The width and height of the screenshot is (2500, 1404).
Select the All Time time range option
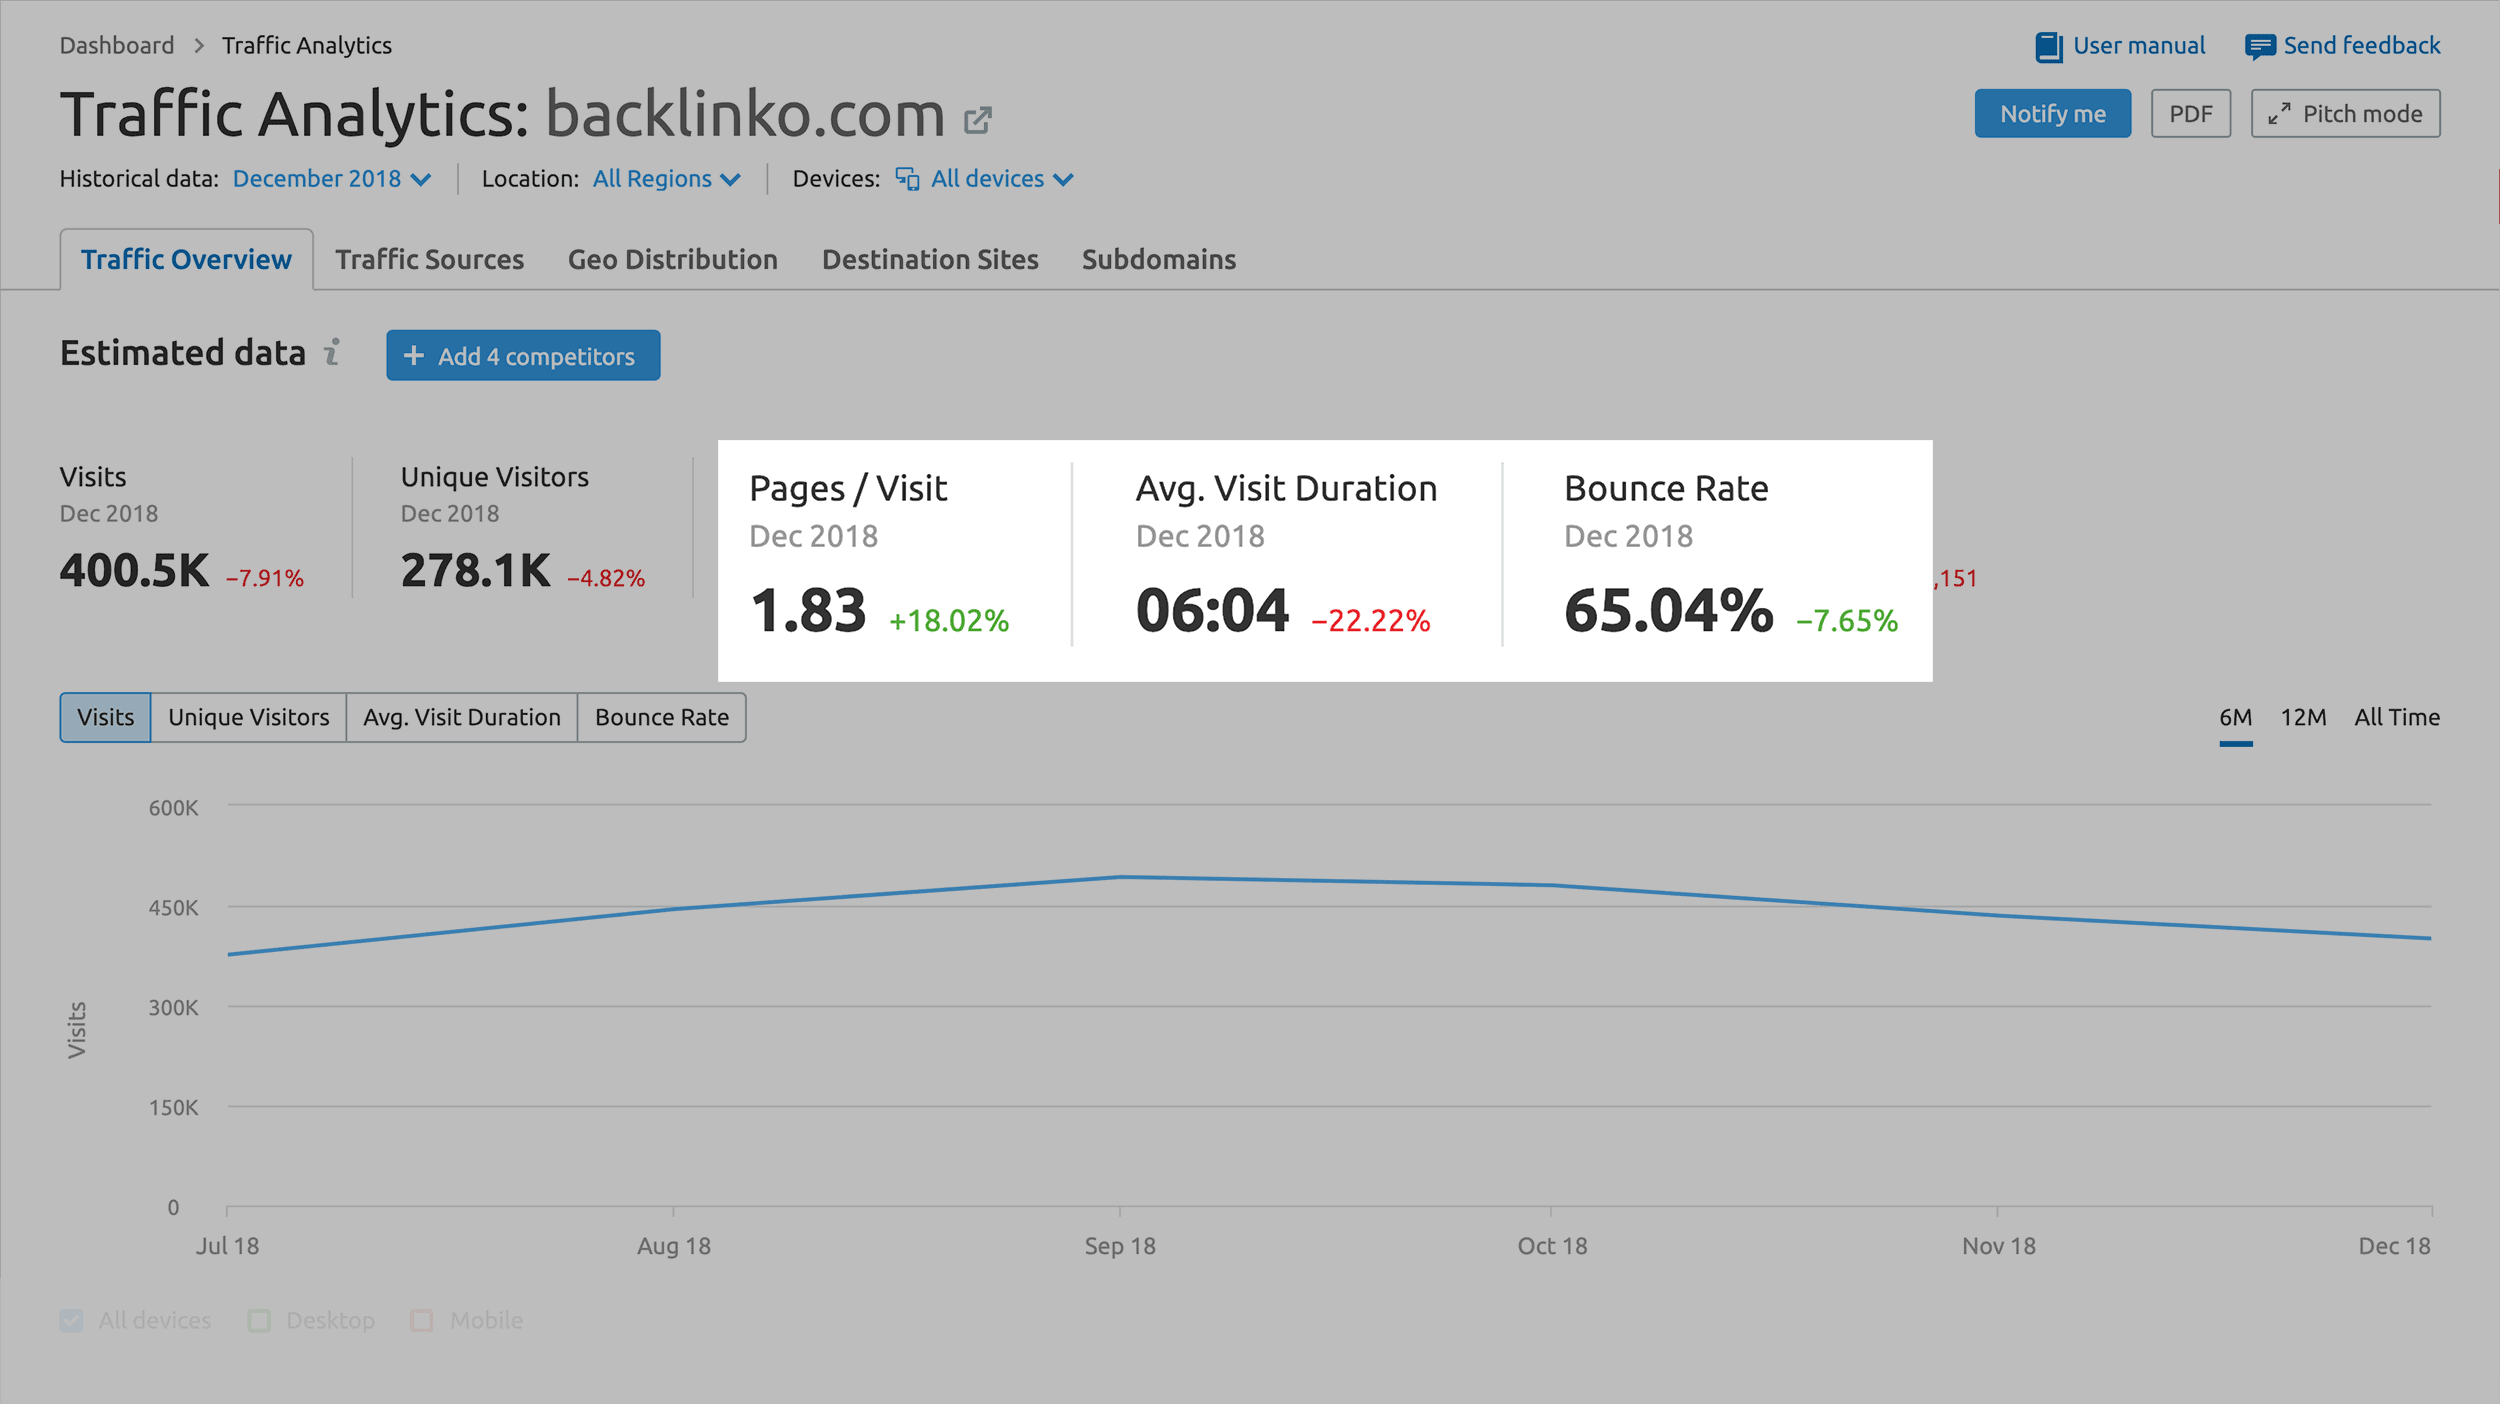click(x=2399, y=717)
